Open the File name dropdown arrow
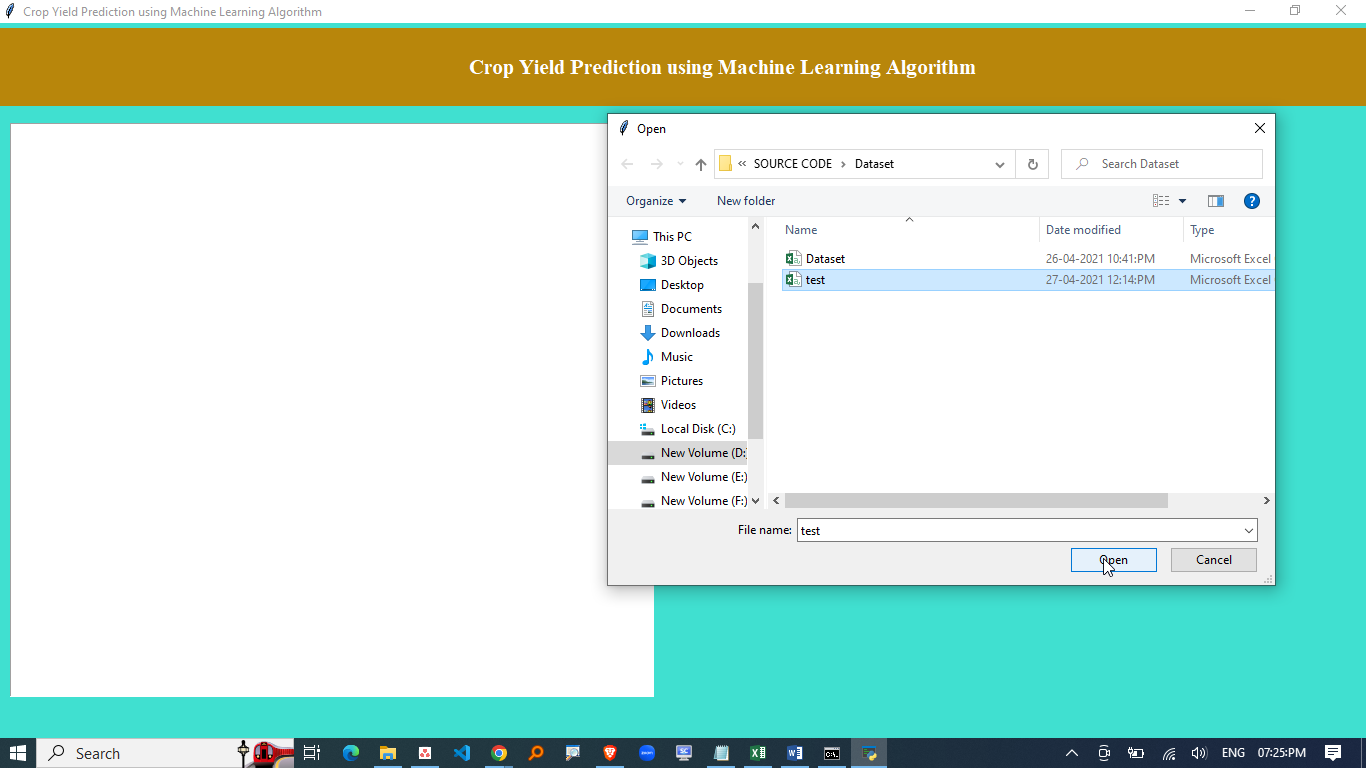 [1248, 531]
